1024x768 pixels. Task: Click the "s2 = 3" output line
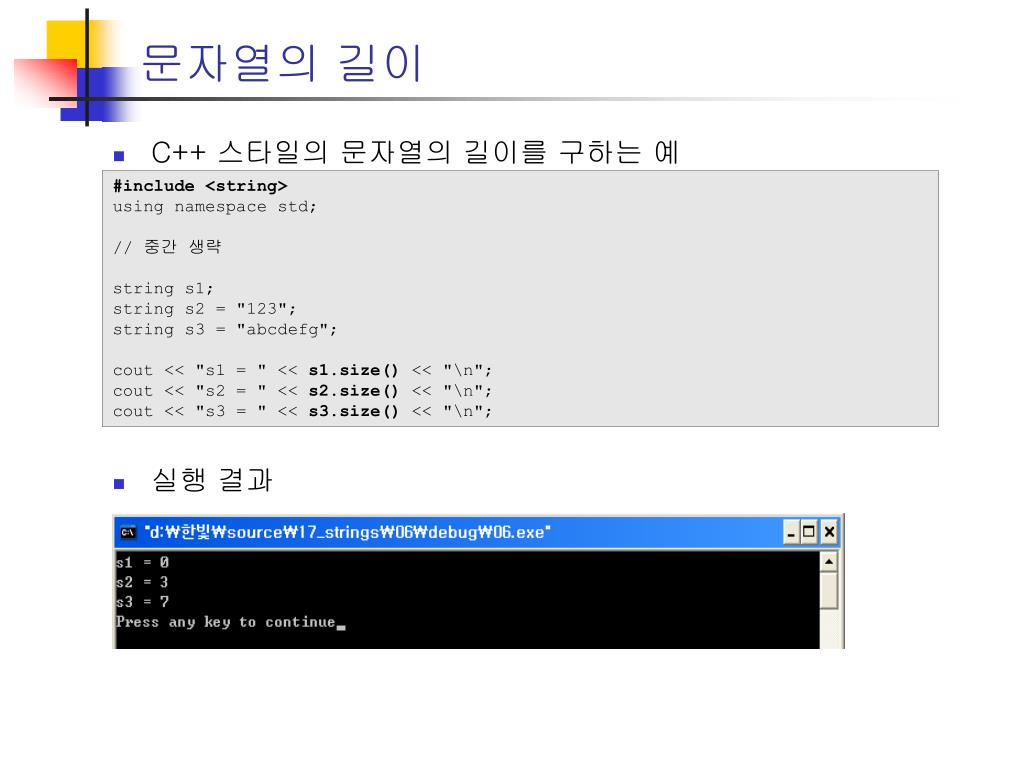click(142, 582)
